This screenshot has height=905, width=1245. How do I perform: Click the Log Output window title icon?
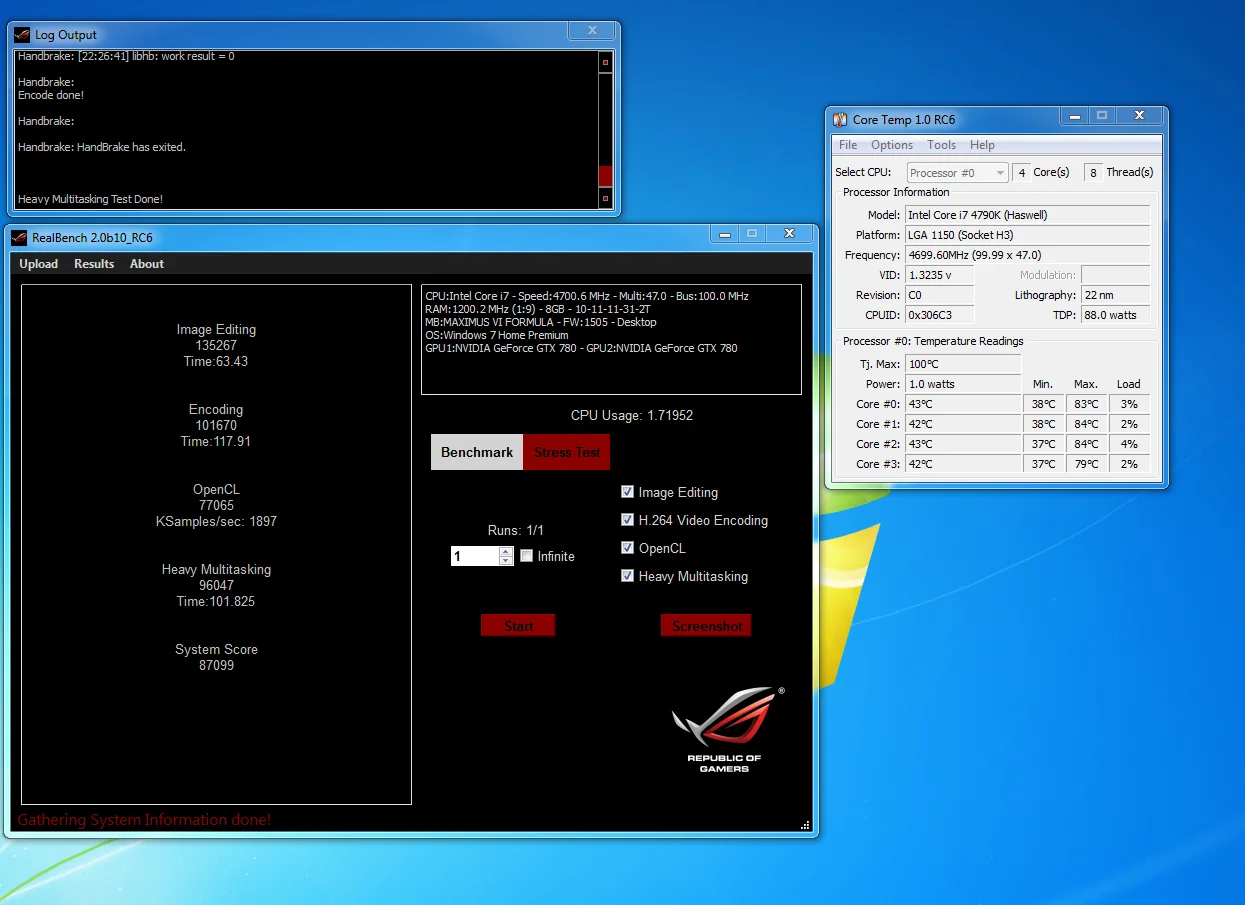coord(23,35)
